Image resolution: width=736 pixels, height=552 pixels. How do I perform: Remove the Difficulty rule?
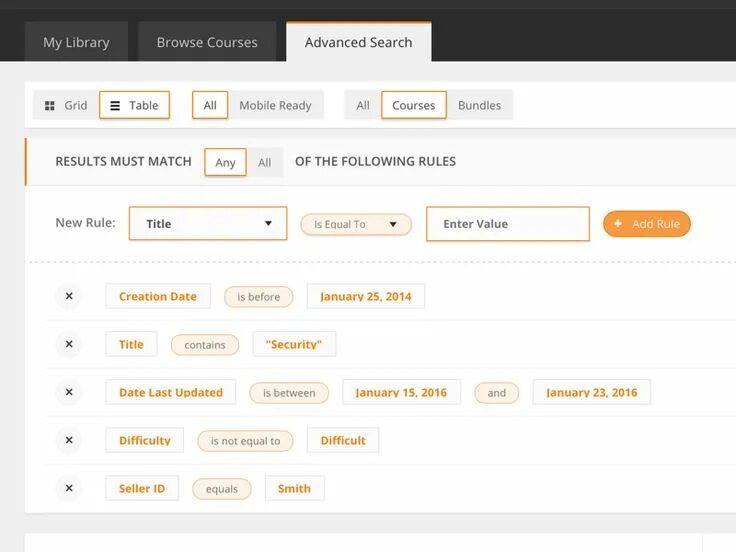(x=69, y=440)
